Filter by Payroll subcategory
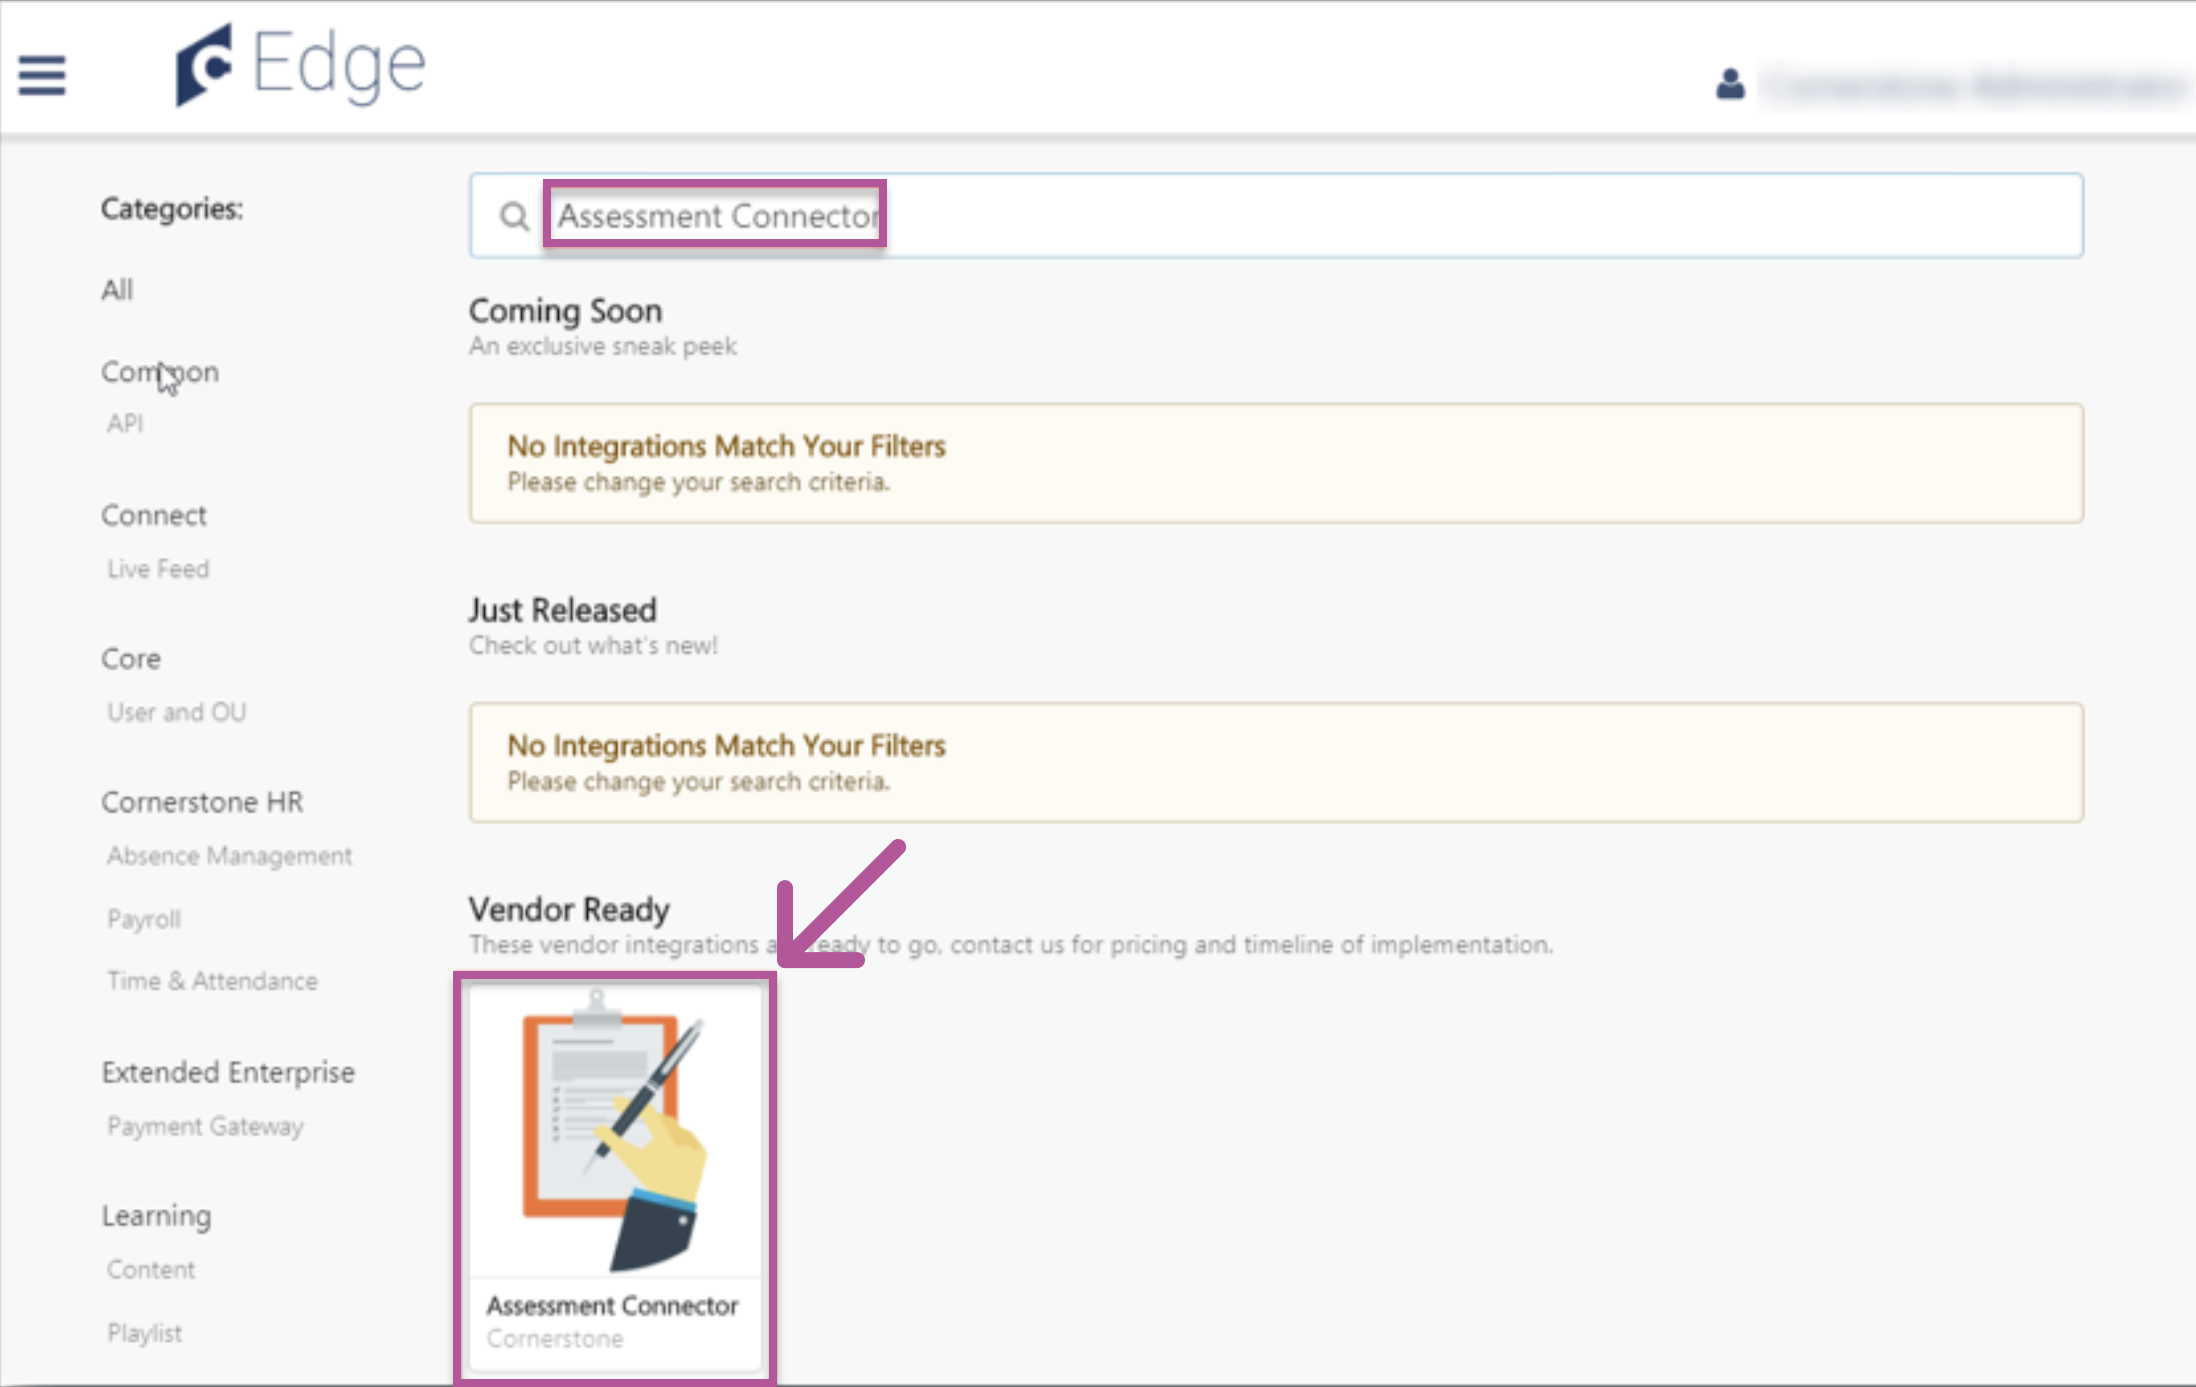 [144, 919]
